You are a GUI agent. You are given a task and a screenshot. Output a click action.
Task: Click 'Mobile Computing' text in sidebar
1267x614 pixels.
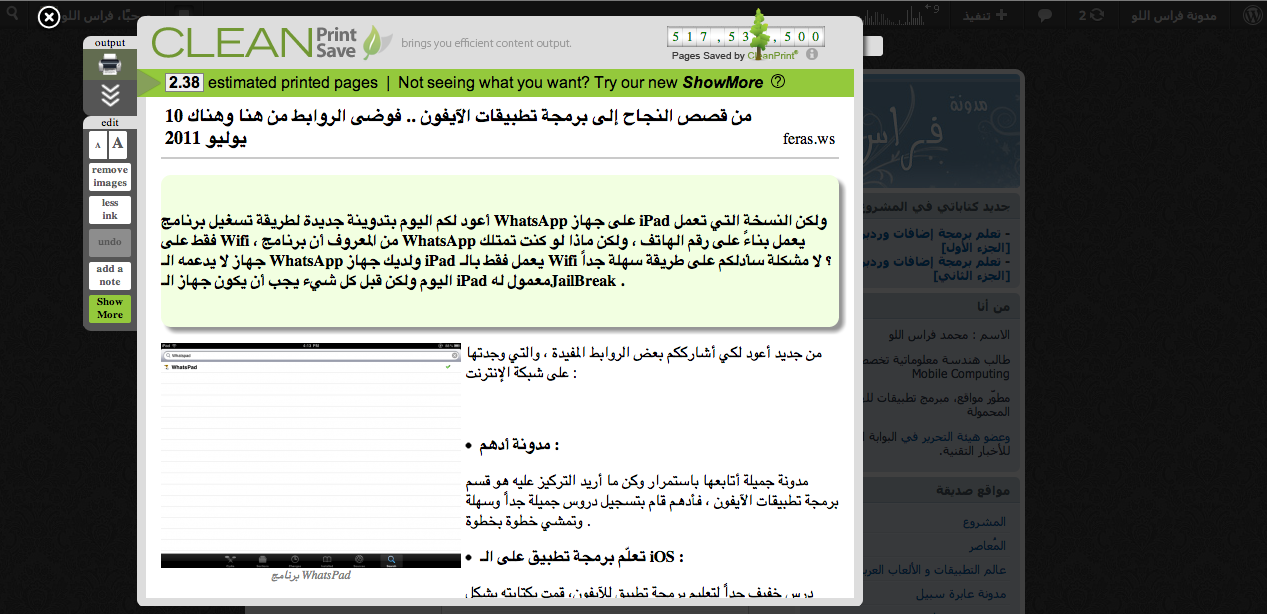(x=960, y=374)
